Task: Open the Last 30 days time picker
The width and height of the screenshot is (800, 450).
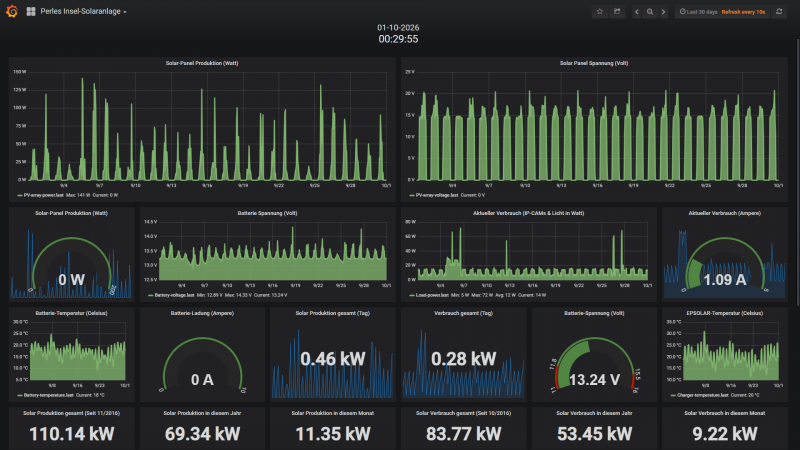Action: tap(698, 12)
